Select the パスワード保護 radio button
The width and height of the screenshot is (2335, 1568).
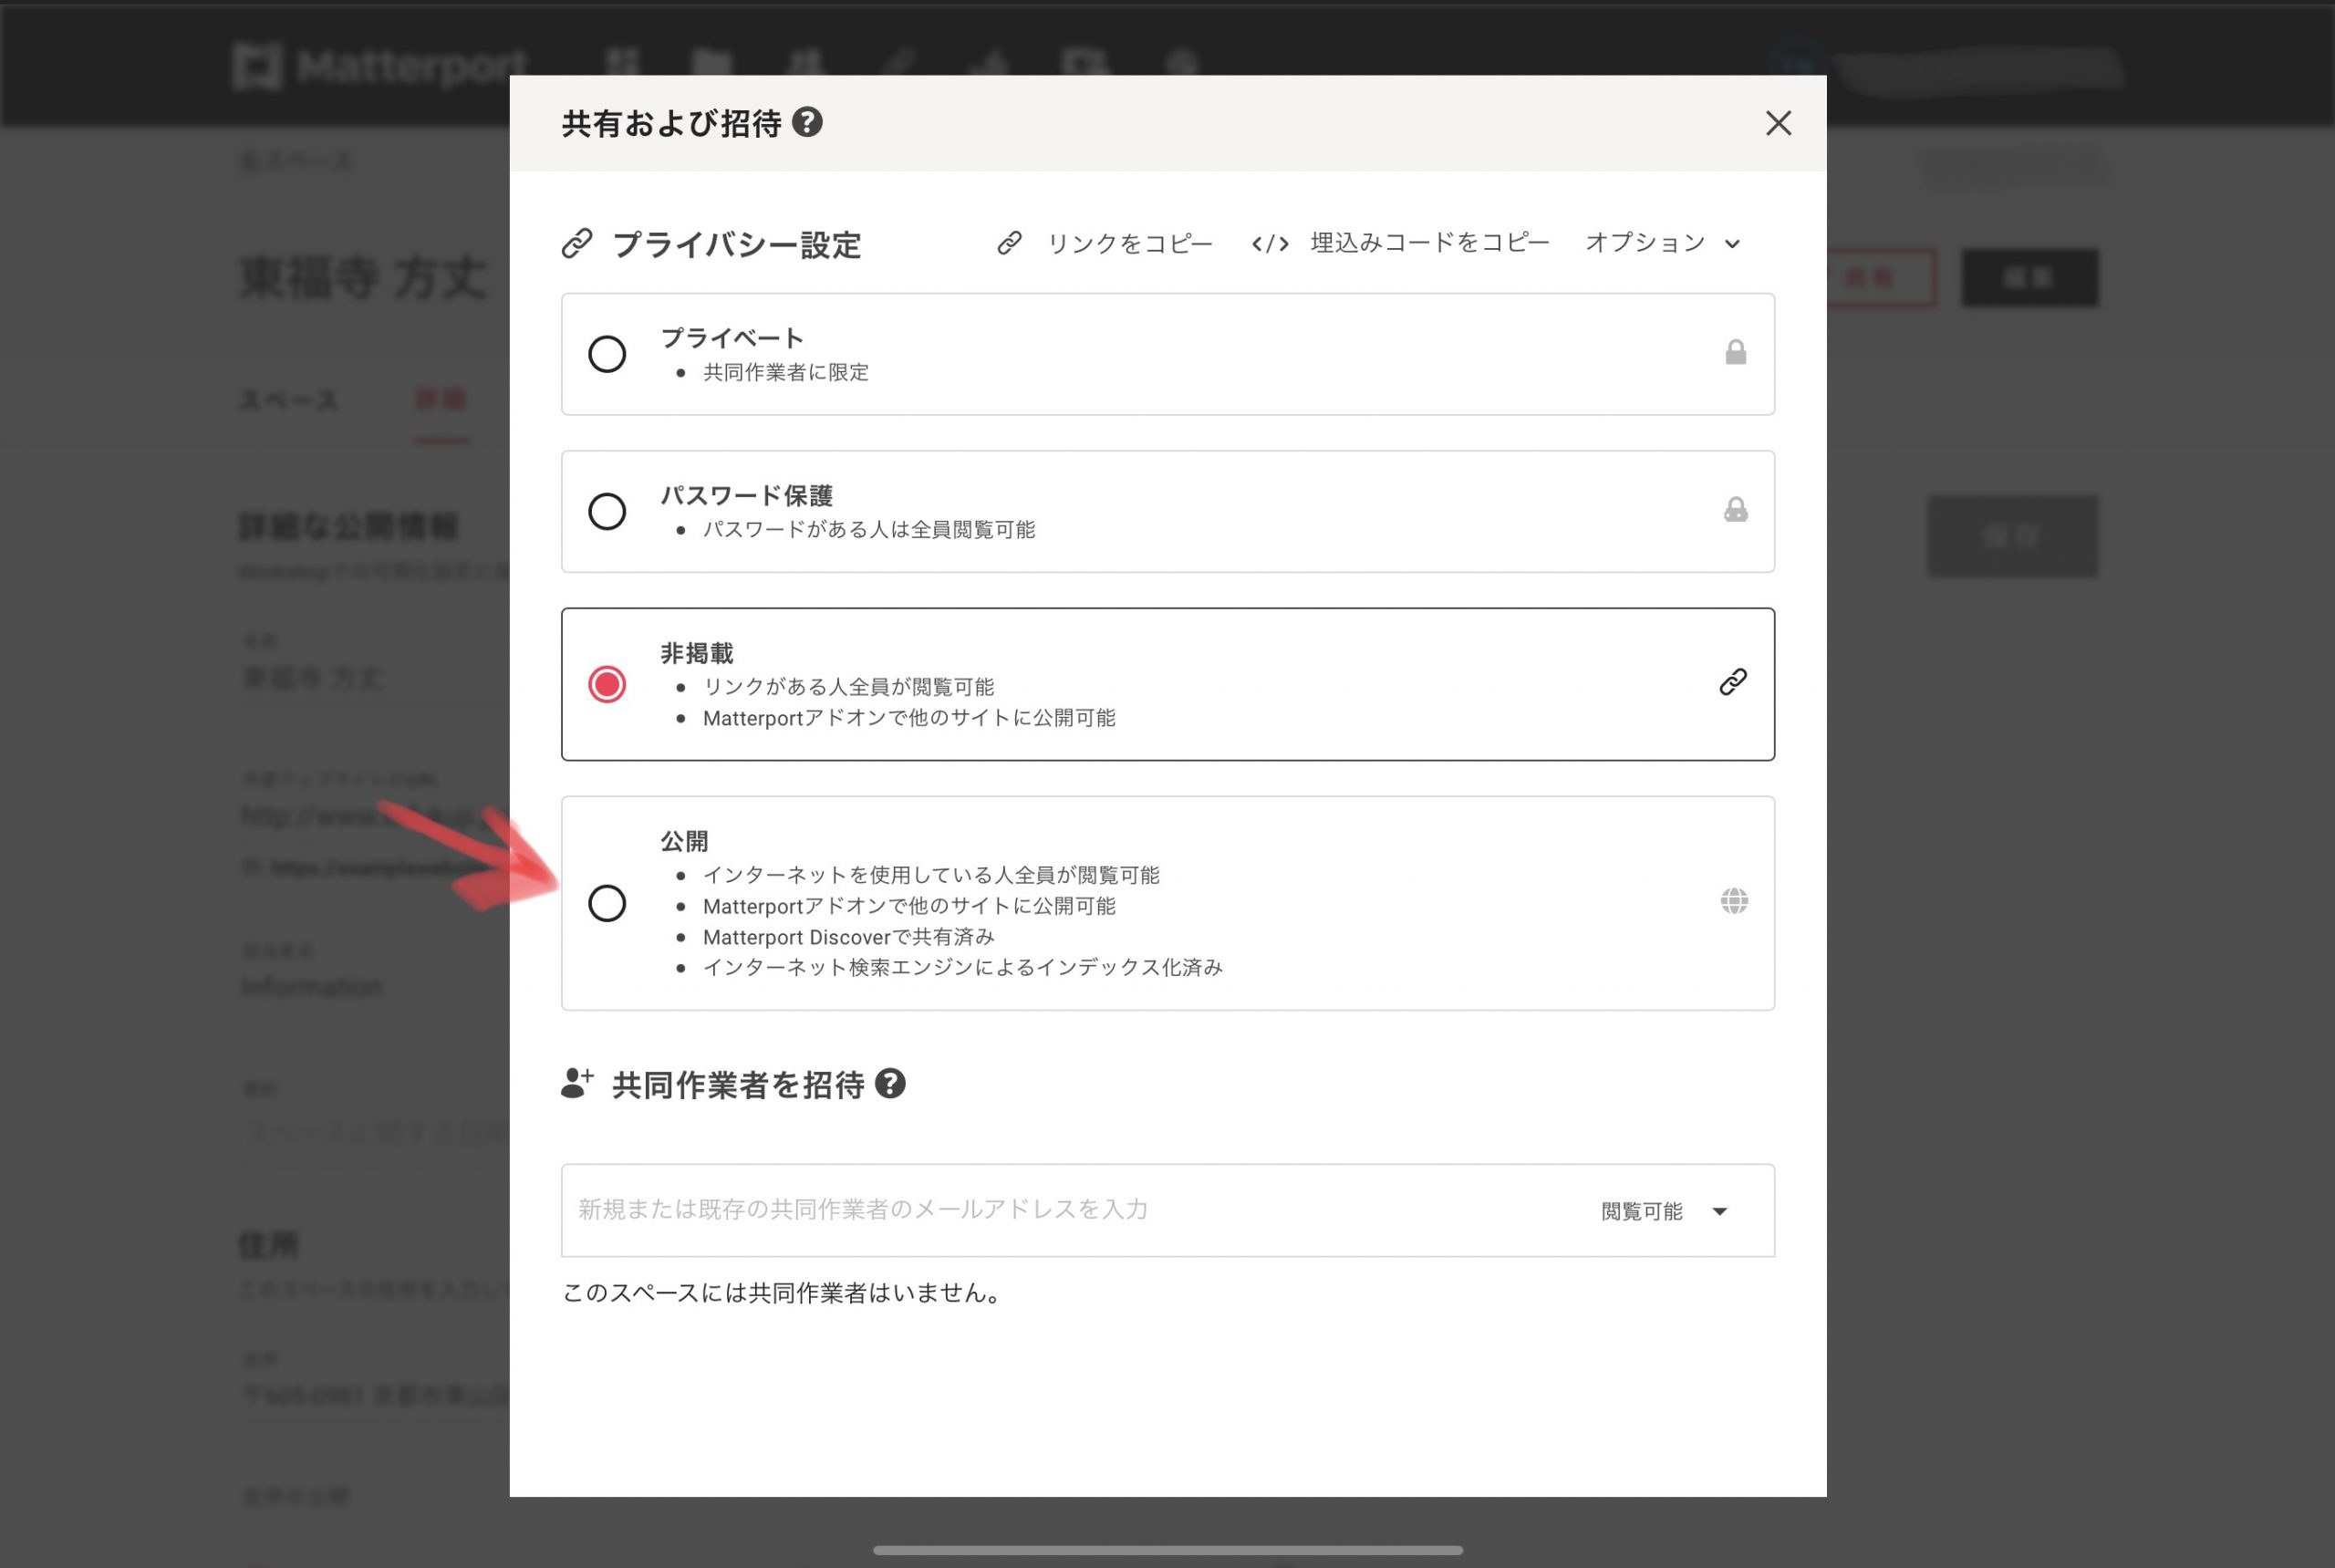(x=607, y=511)
